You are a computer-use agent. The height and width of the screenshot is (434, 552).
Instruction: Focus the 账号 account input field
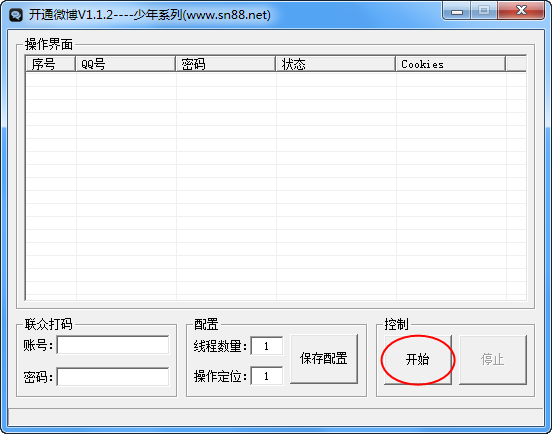click(x=113, y=345)
